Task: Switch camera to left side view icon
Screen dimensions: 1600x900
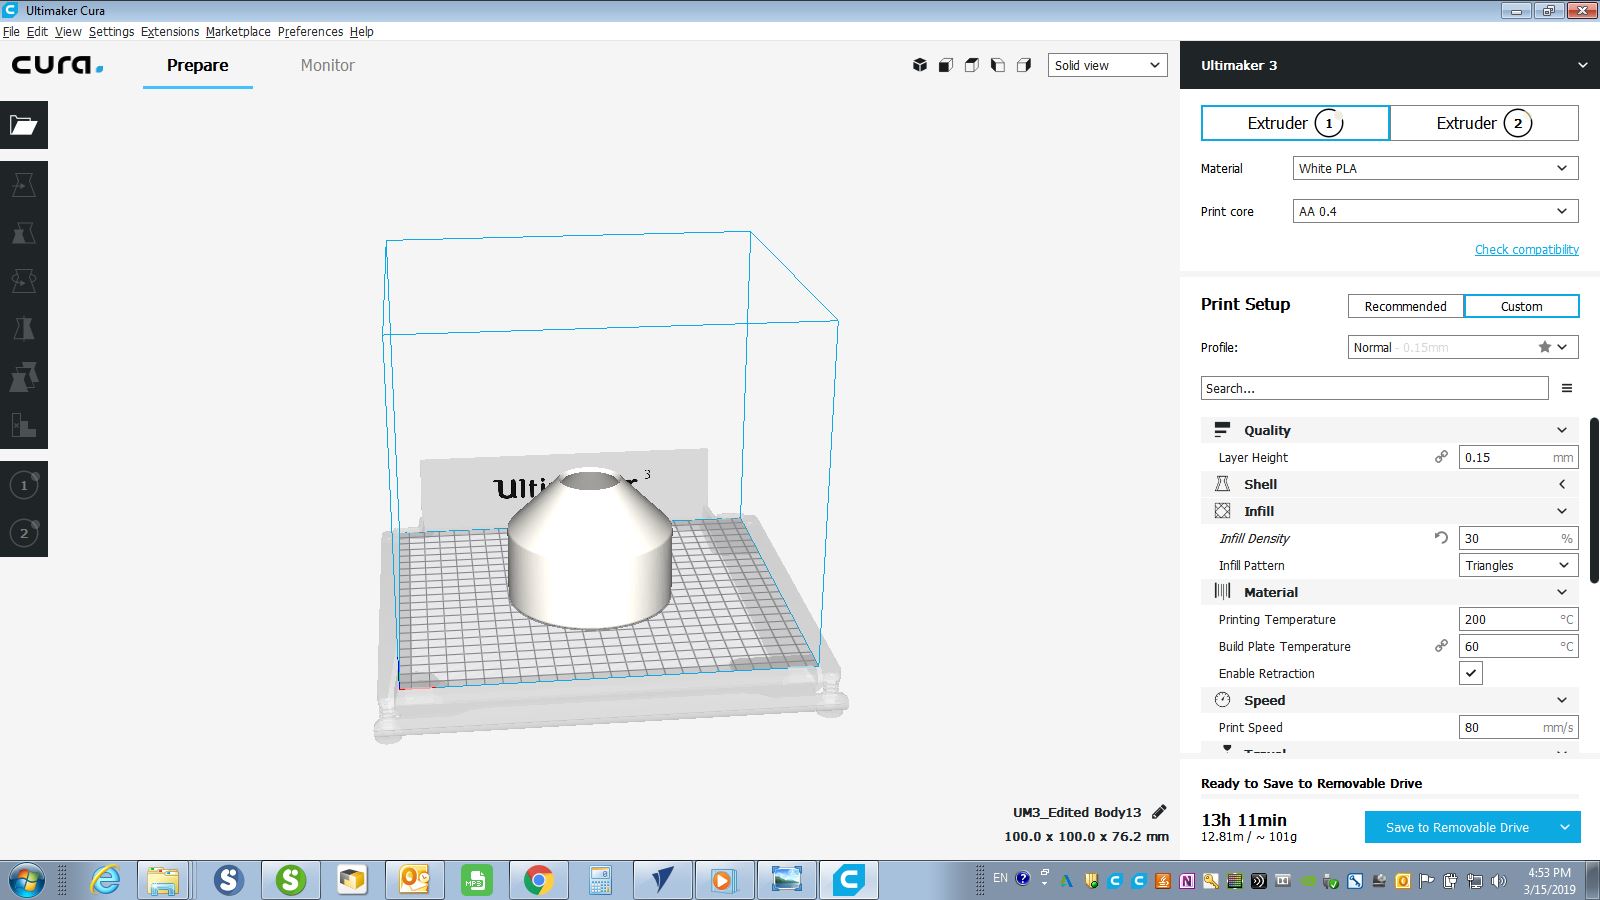Action: coord(998,65)
